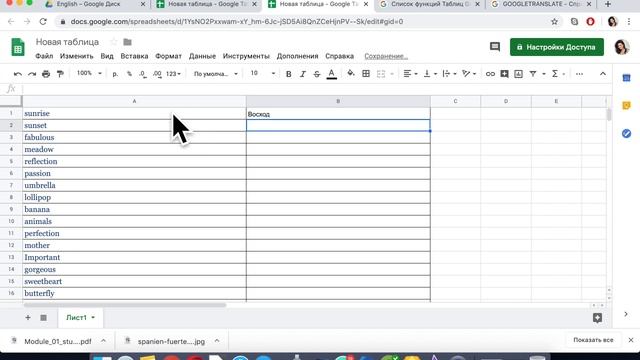Reload the browser page
Image resolution: width=640 pixels, height=360 pixels.
(43, 22)
